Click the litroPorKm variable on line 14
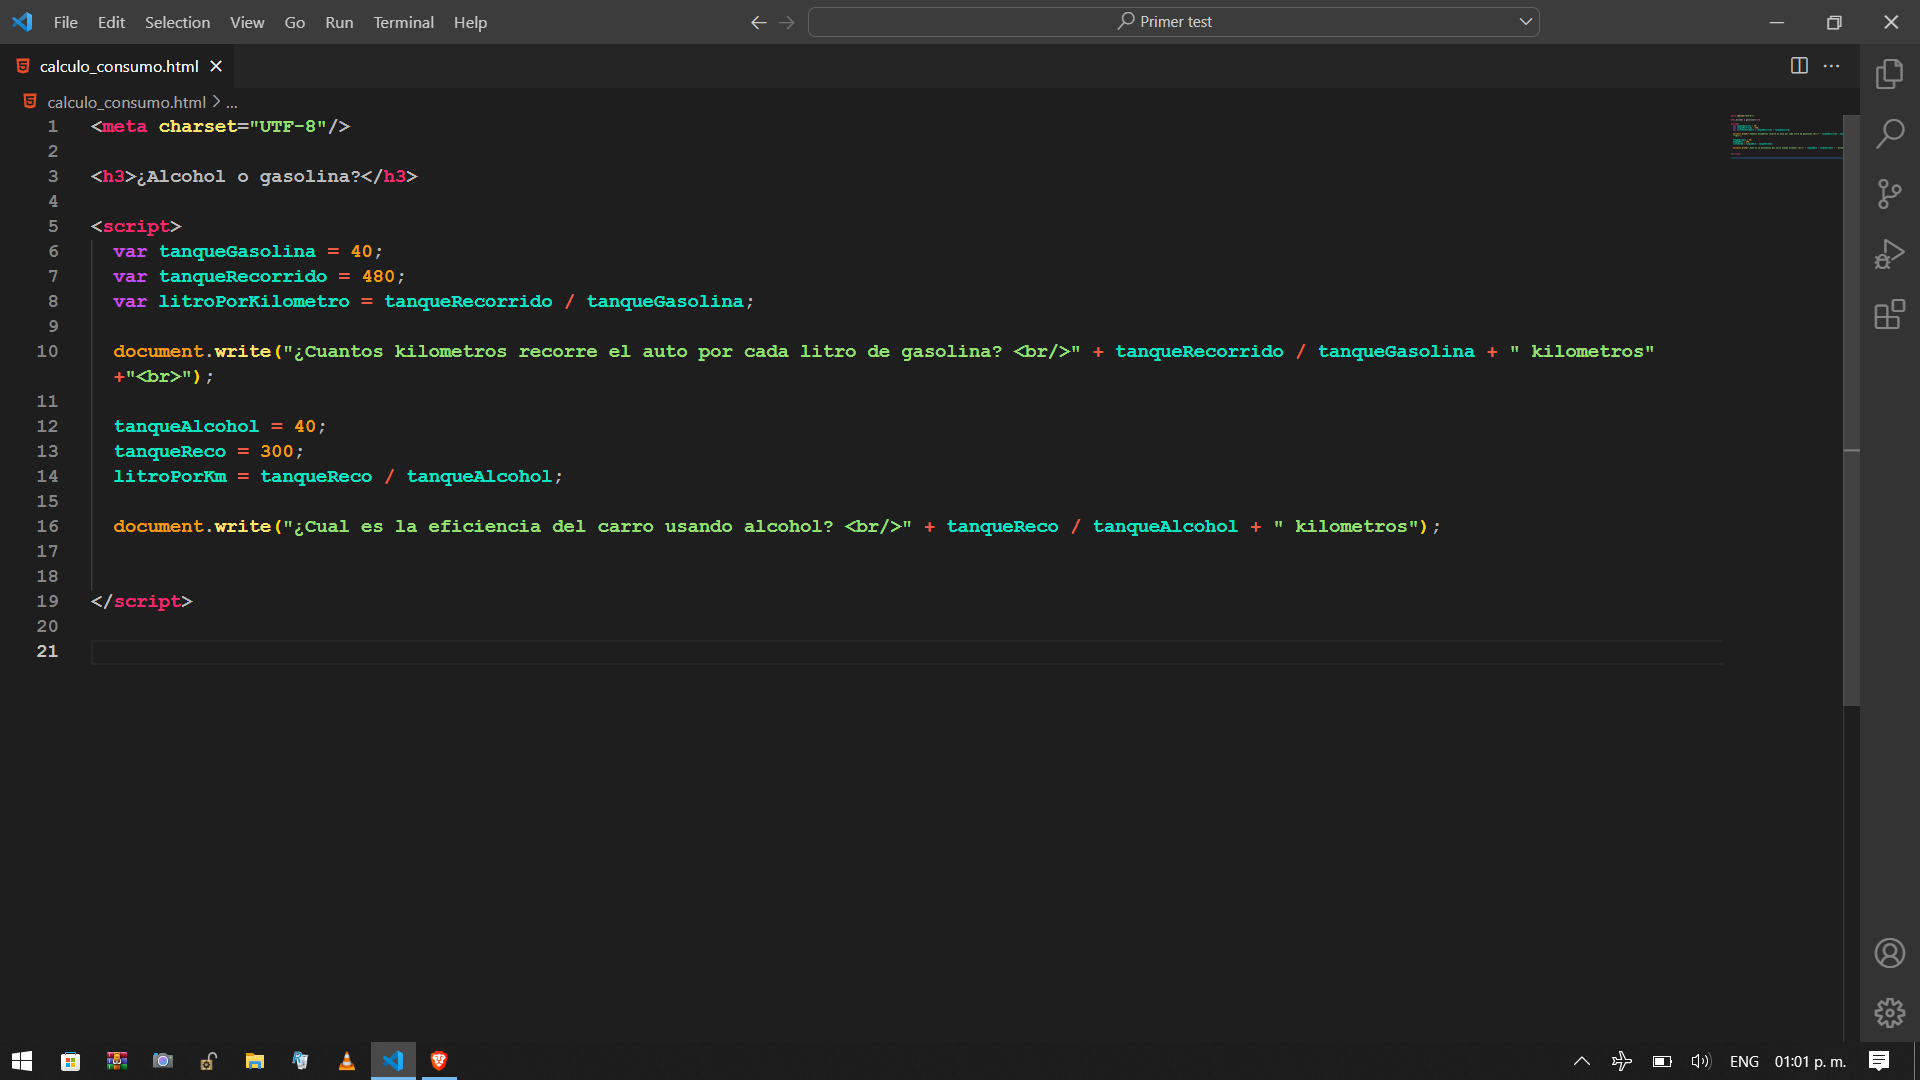The height and width of the screenshot is (1080, 1920). click(170, 476)
